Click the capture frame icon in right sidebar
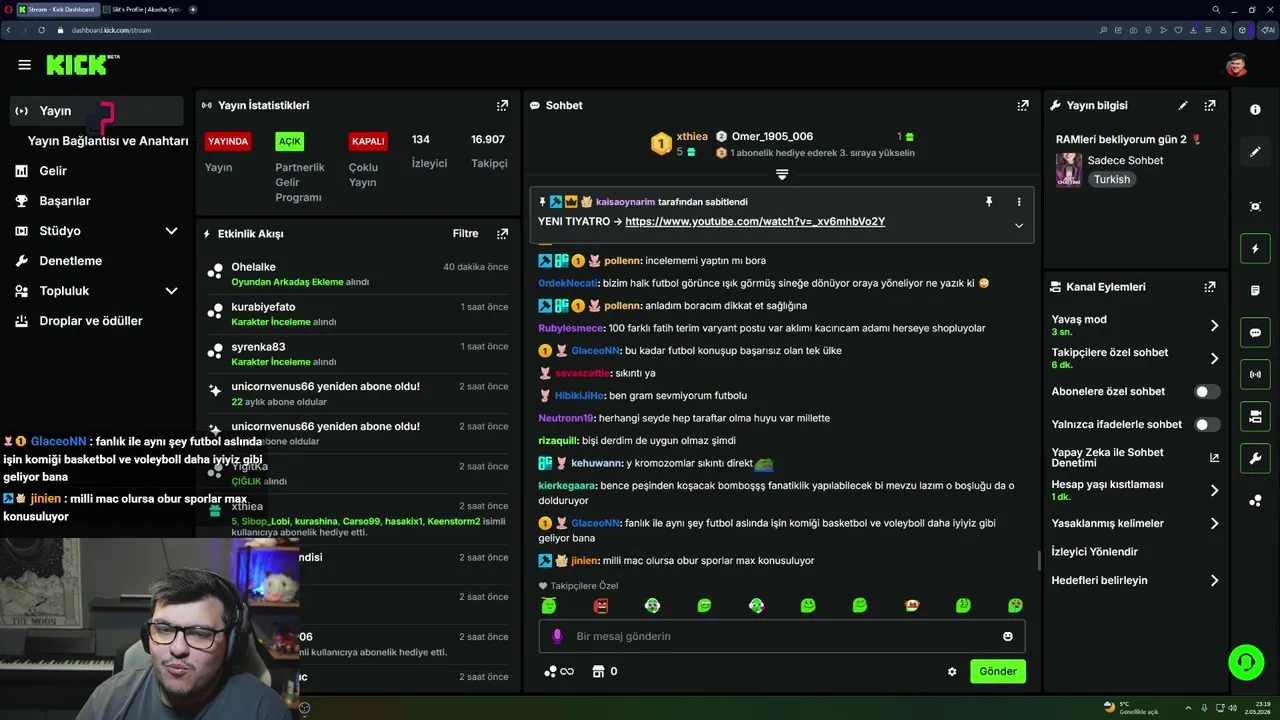1280x720 pixels. point(1255,206)
